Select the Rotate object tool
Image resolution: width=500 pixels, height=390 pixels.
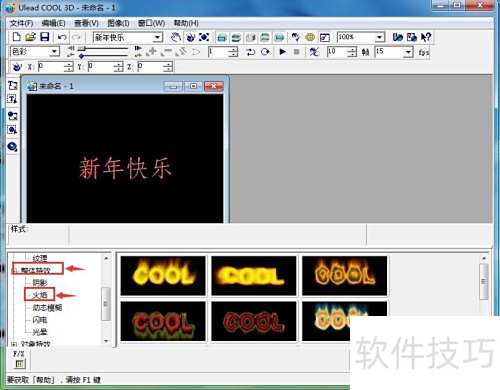pyautogui.click(x=190, y=37)
